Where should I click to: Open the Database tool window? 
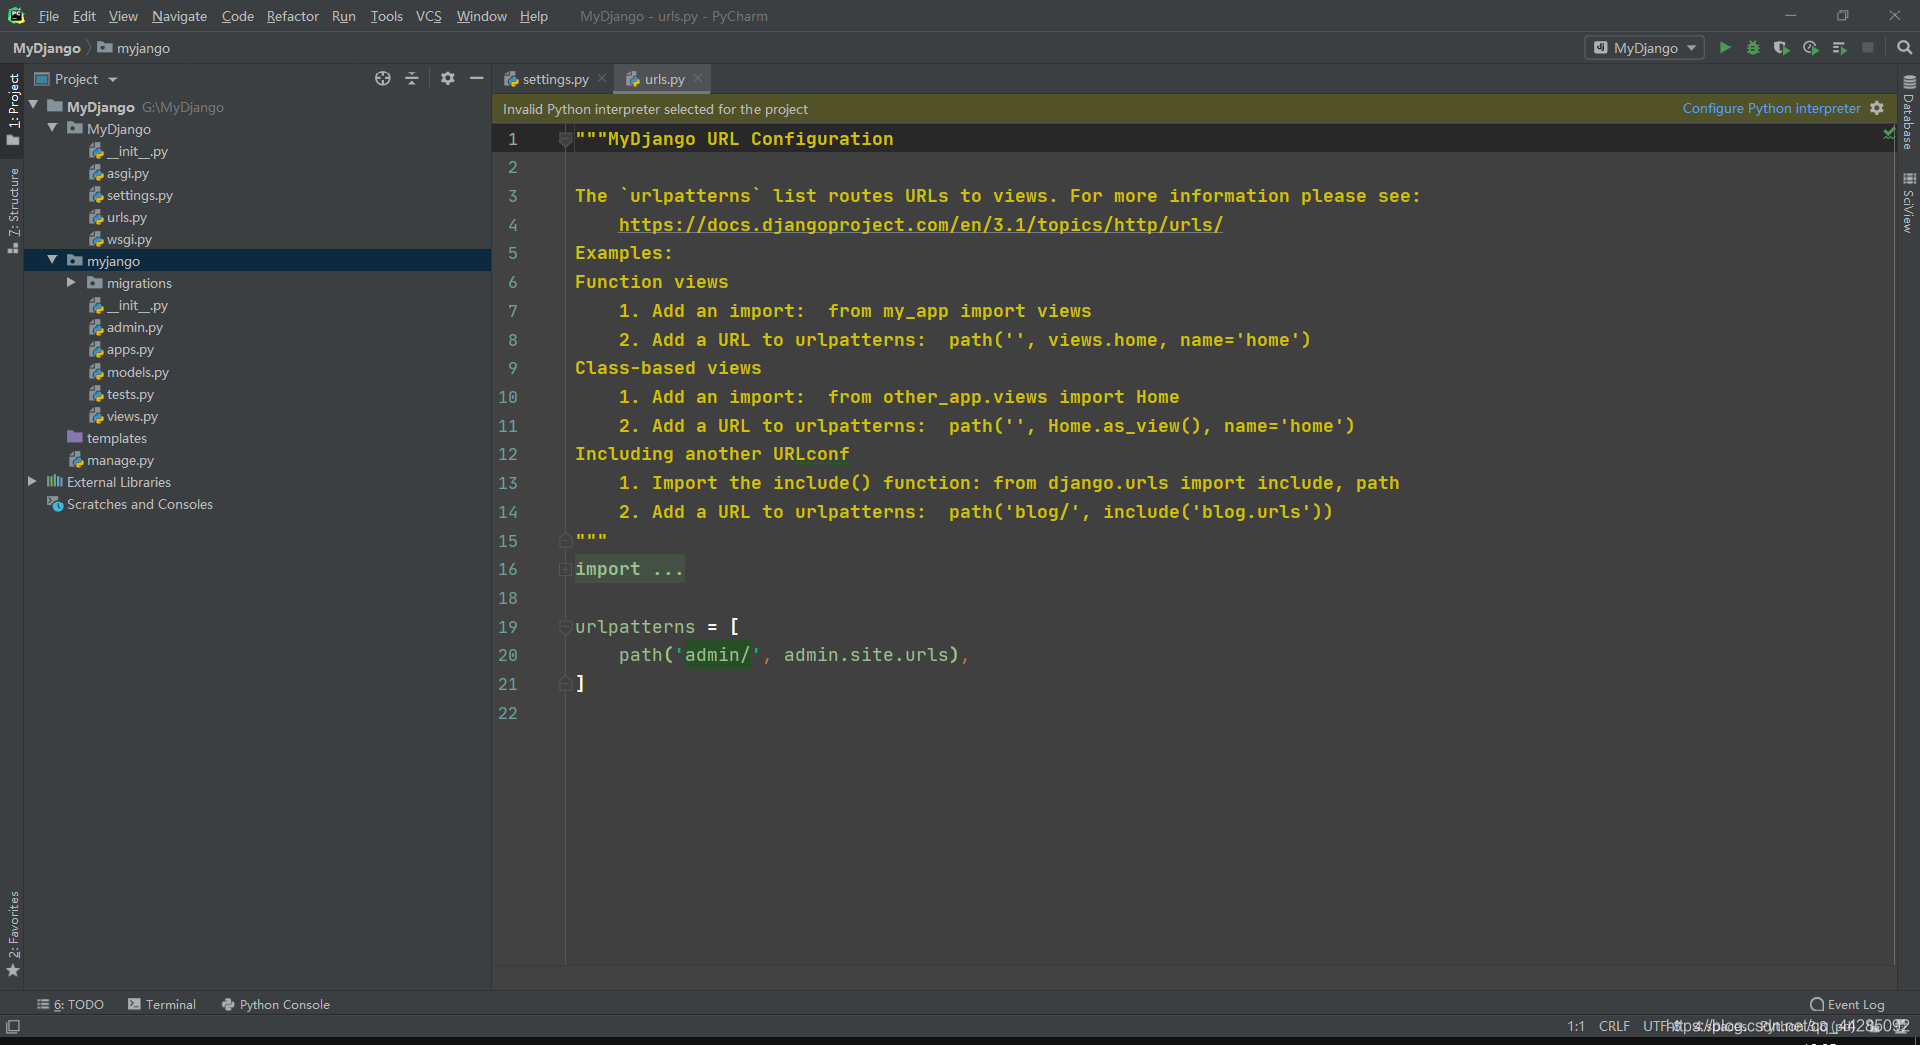pos(1908,112)
